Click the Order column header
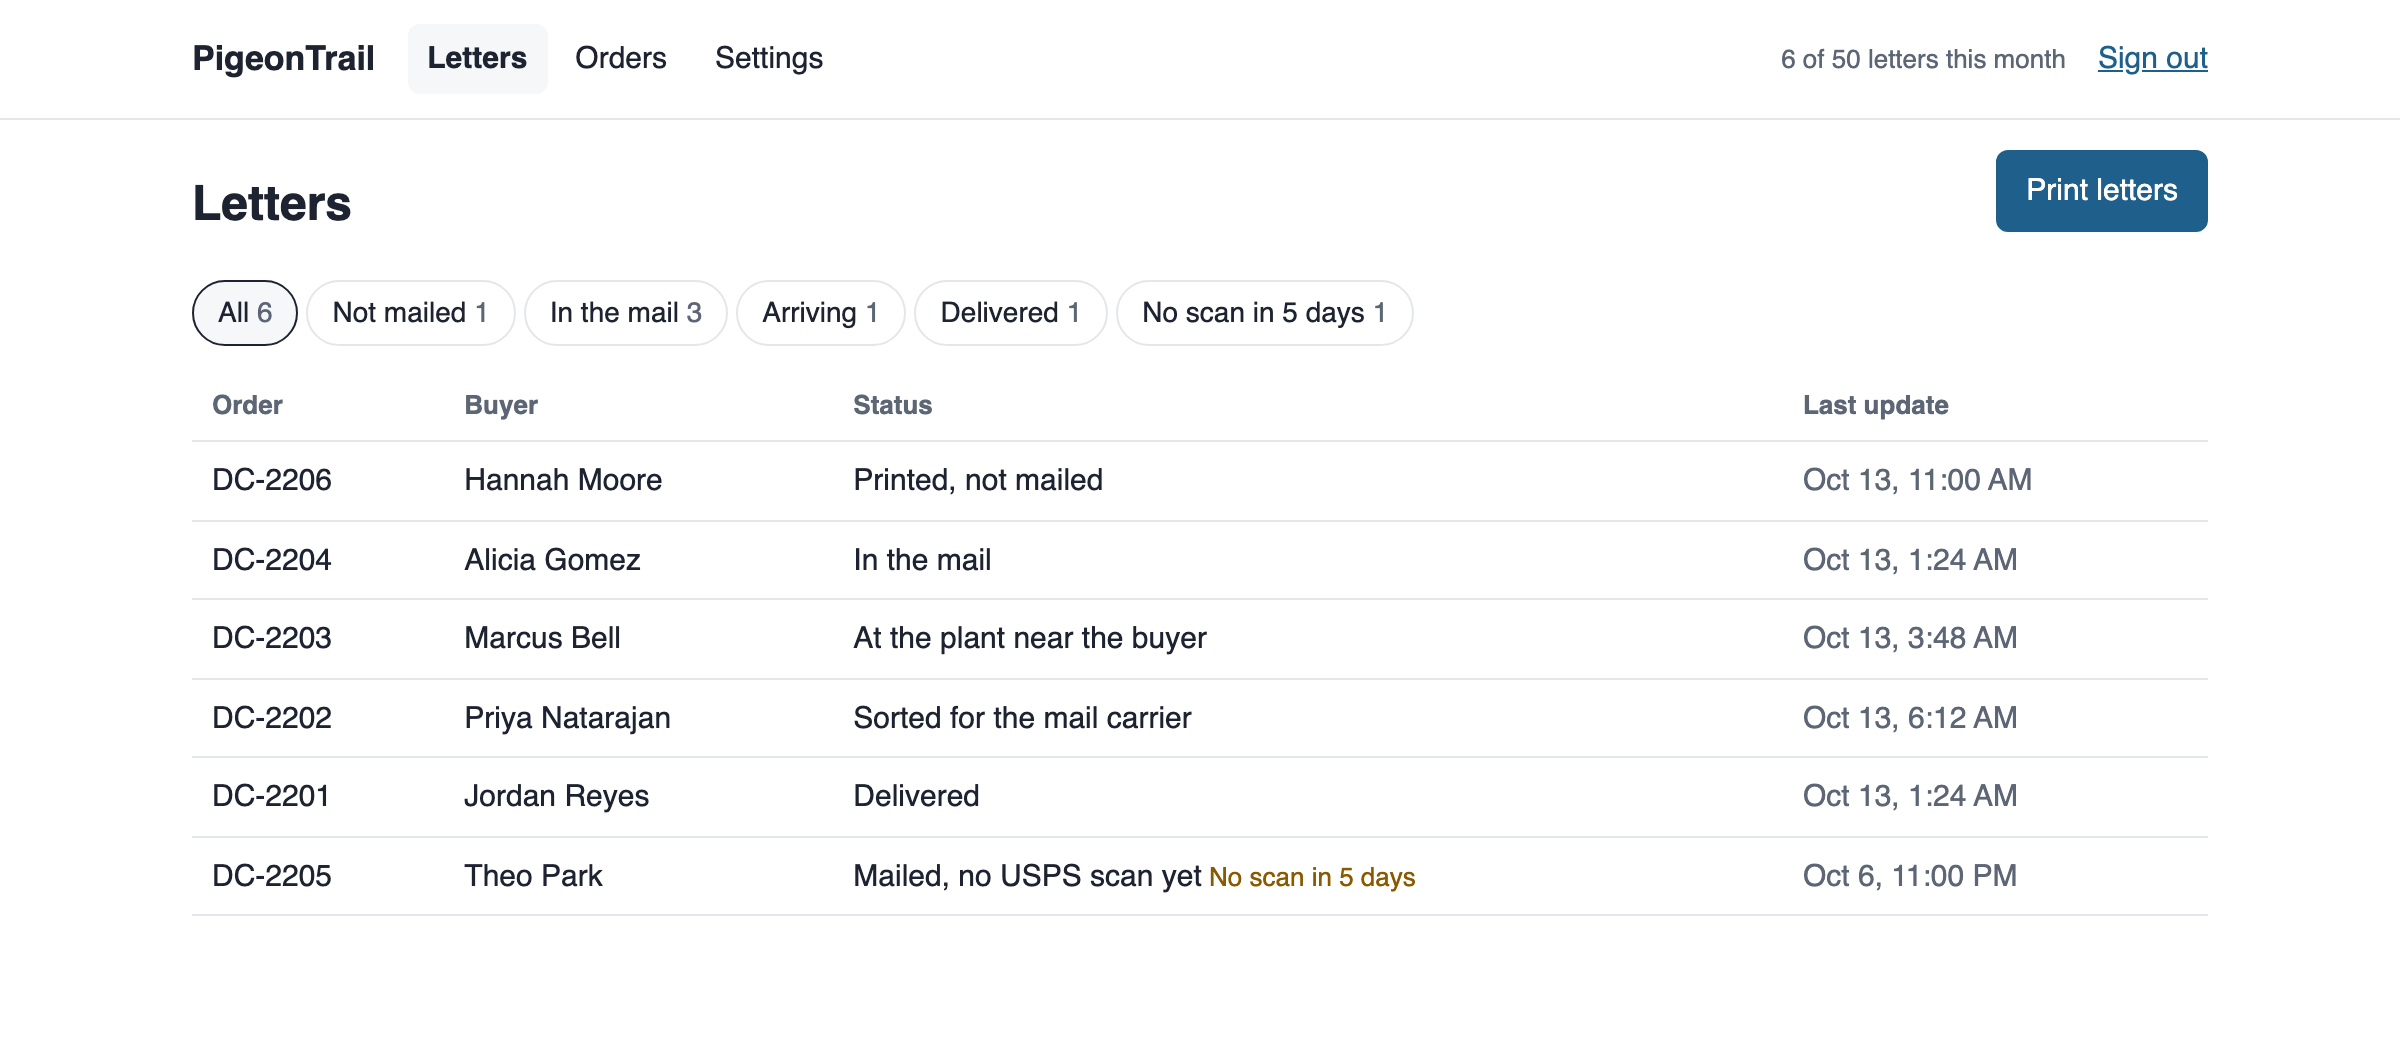 tap(247, 405)
